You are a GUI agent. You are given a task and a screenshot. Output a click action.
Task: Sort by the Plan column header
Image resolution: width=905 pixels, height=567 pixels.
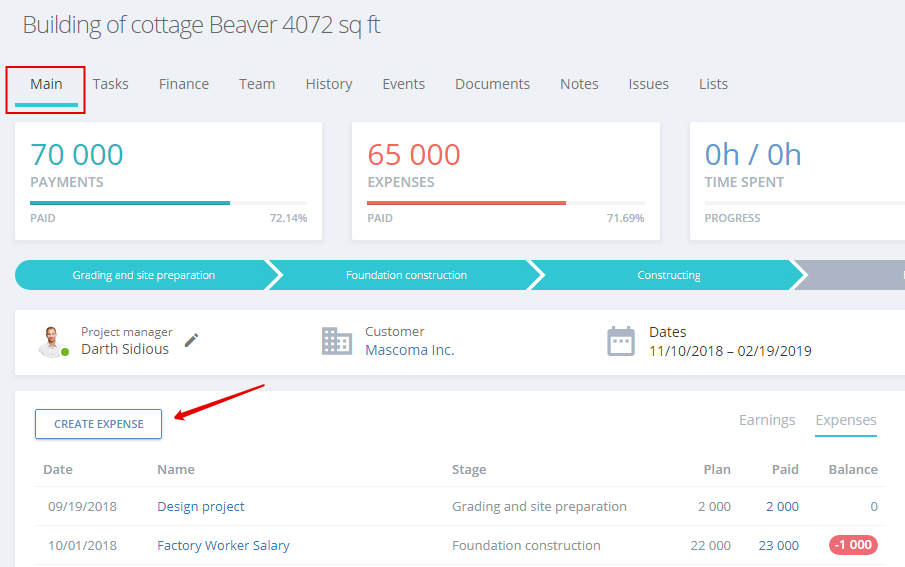point(717,469)
